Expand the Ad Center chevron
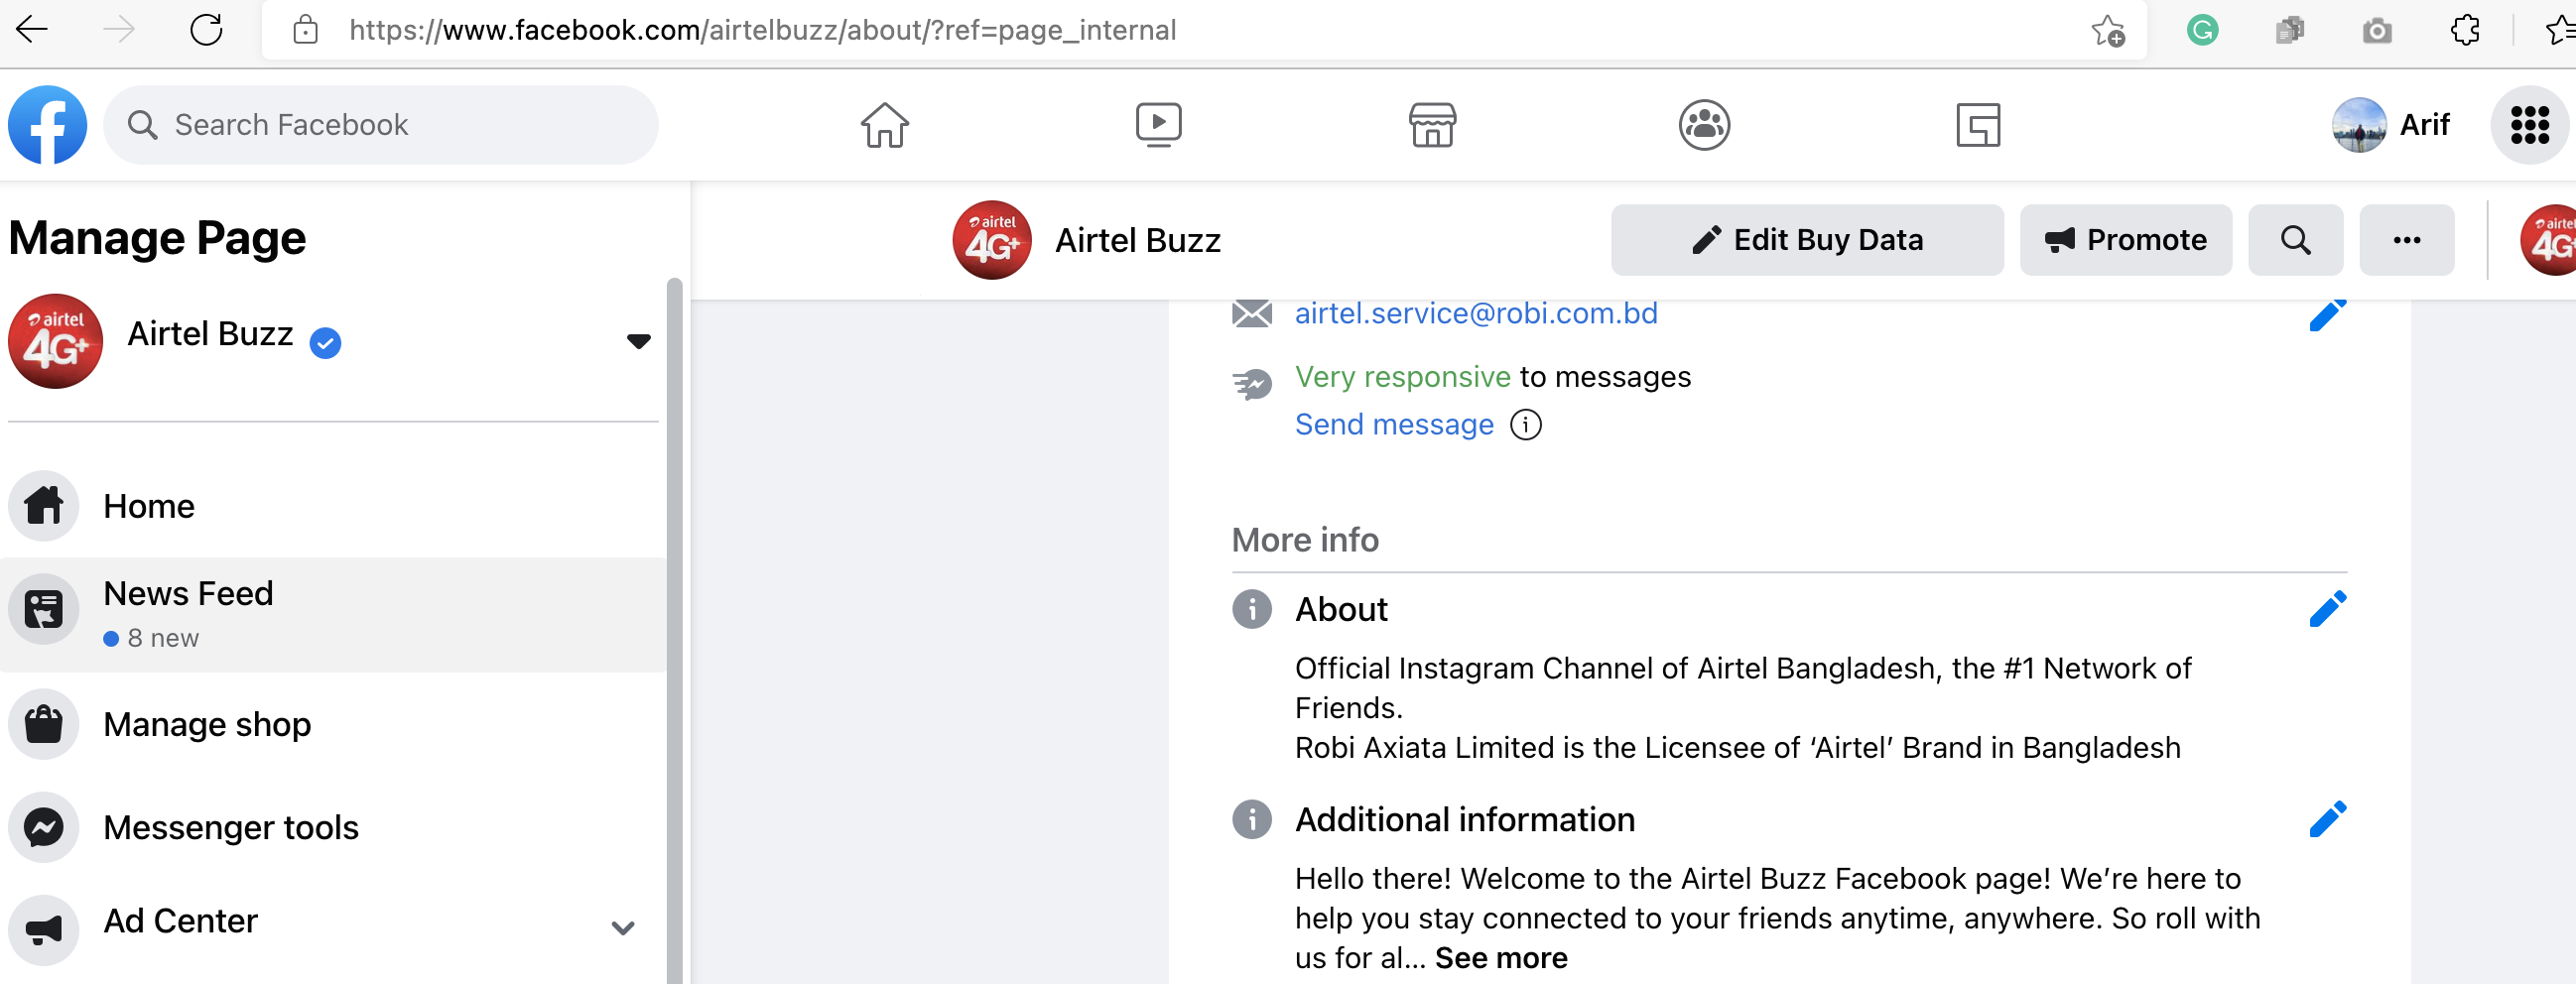Viewport: 2576px width, 984px height. tap(622, 928)
